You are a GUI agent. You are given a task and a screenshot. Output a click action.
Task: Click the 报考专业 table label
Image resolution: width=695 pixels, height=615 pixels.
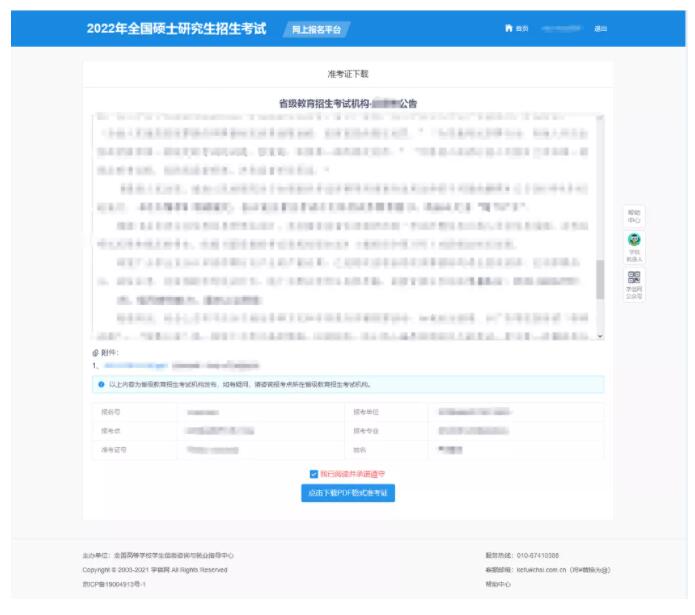coord(366,431)
